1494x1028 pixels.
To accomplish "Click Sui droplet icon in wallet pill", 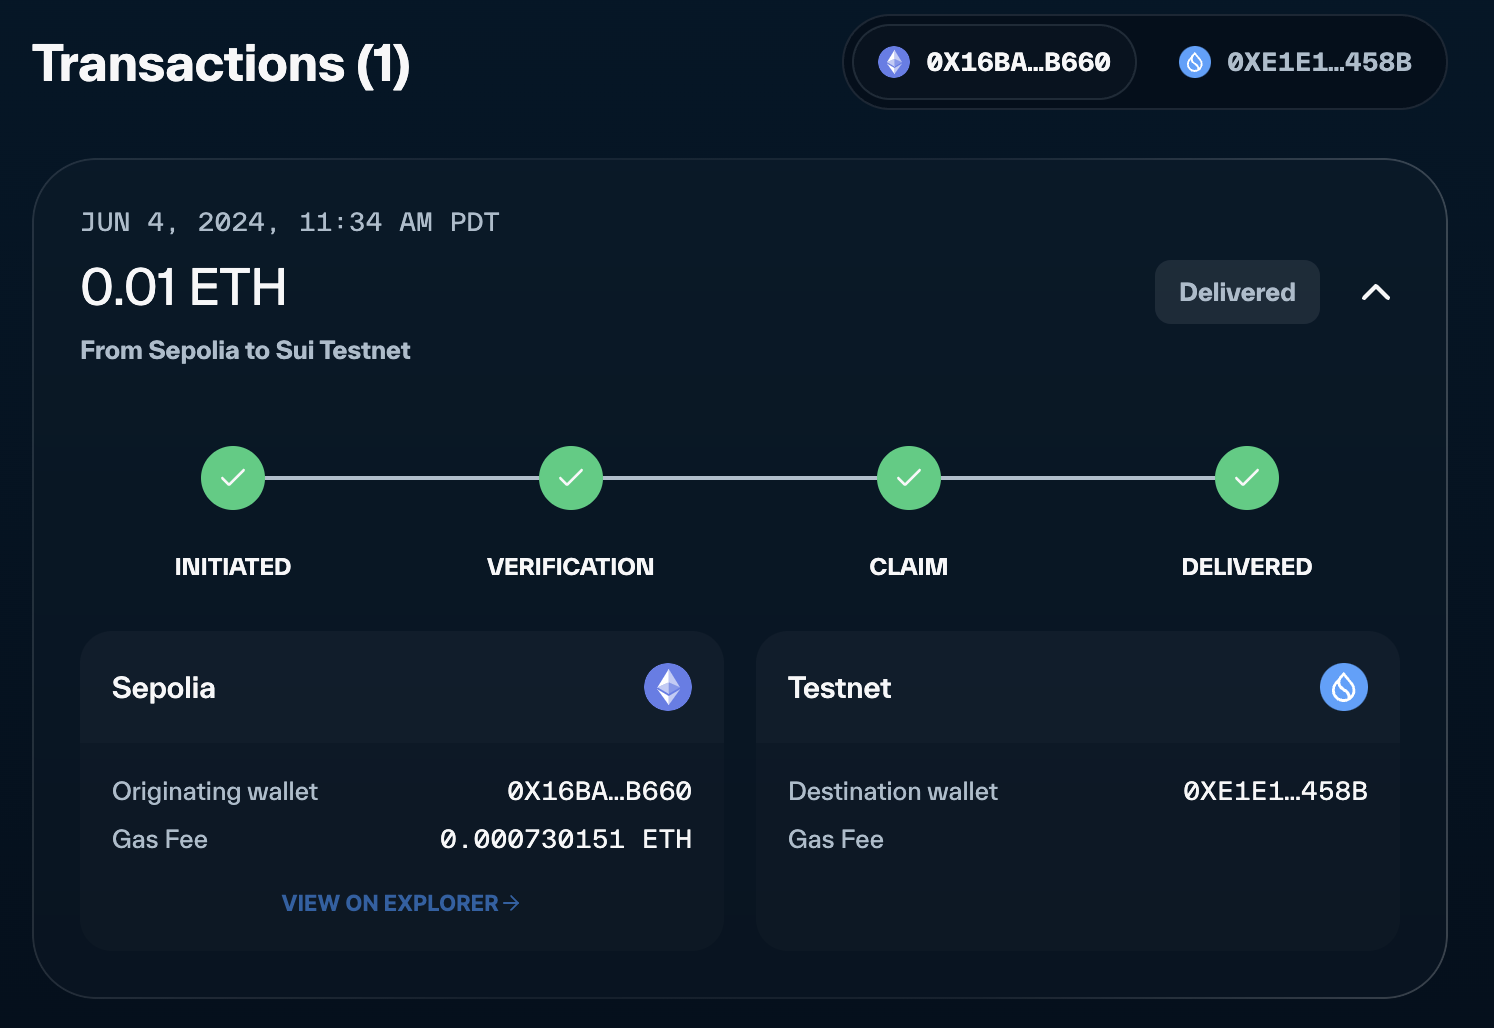I will tap(1195, 62).
